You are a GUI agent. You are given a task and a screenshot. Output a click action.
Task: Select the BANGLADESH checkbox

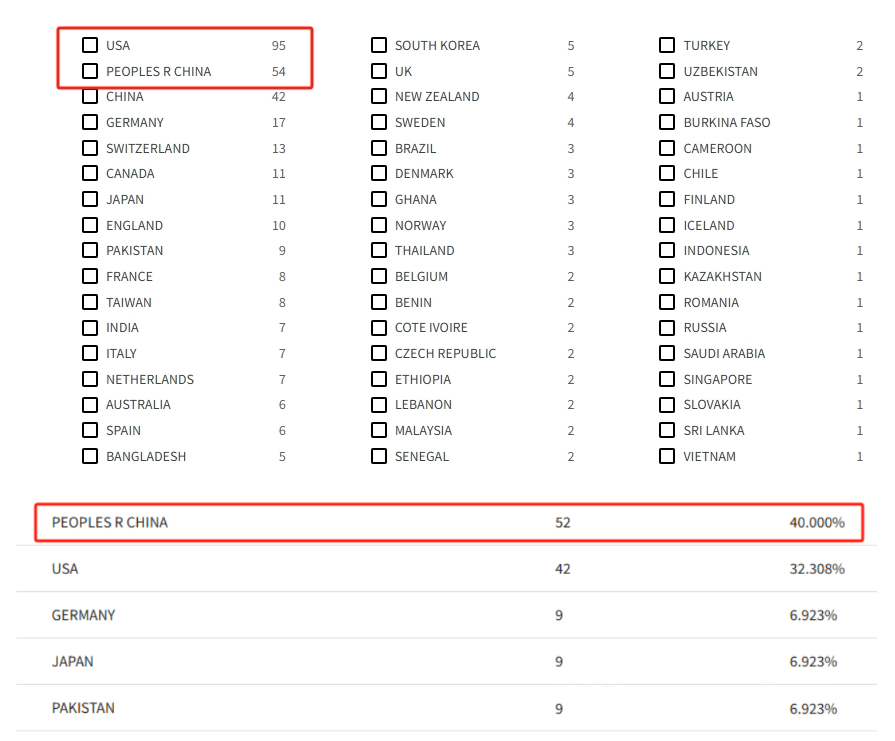point(90,456)
